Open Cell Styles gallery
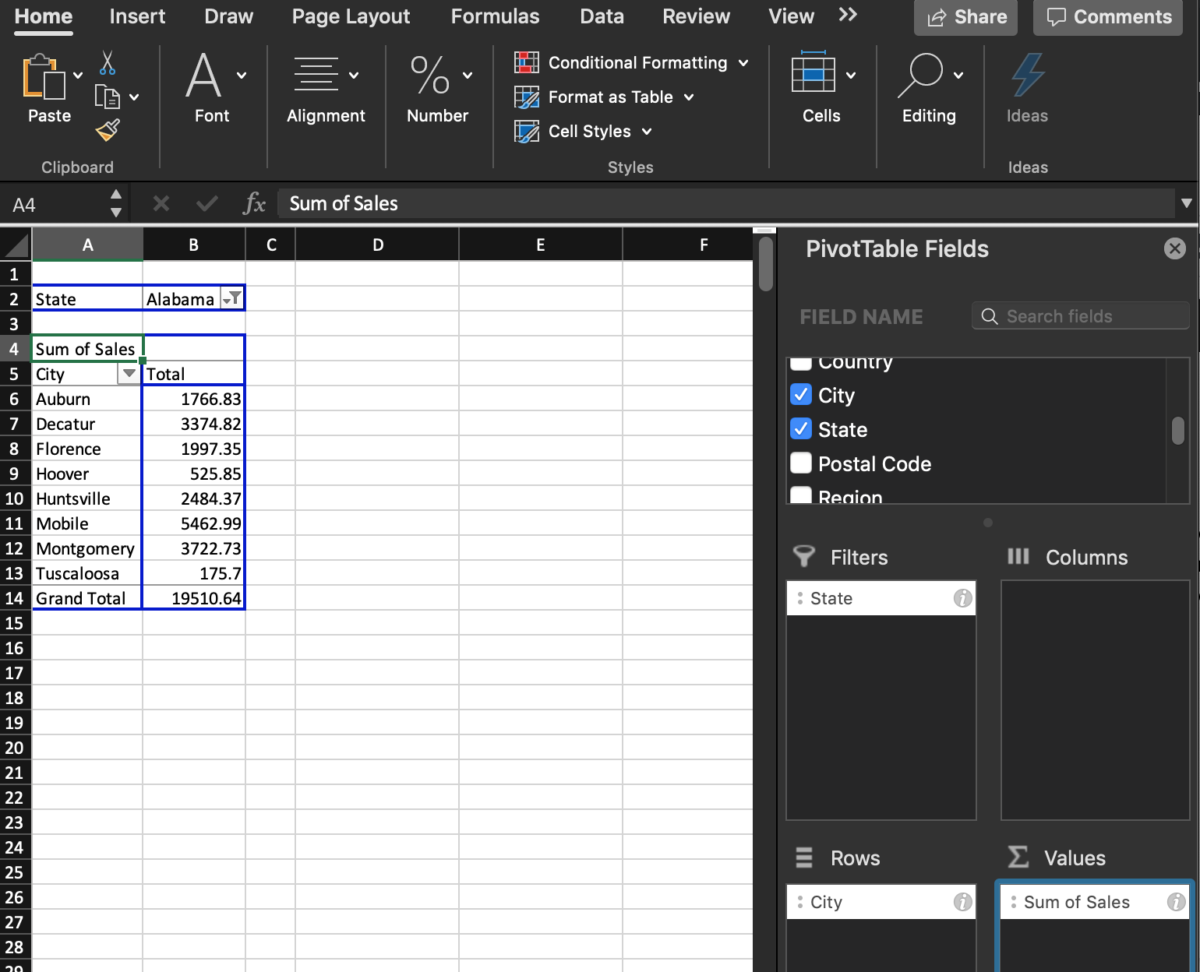Image resolution: width=1200 pixels, height=972 pixels. [526, 131]
